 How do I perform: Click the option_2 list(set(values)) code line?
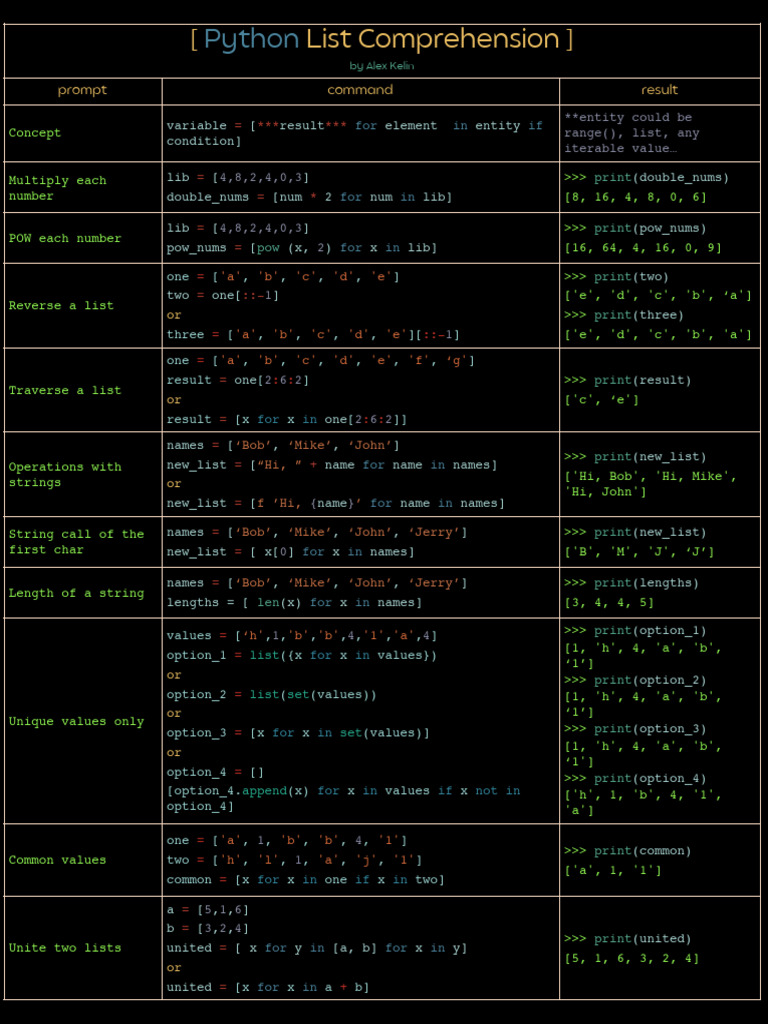point(271,694)
